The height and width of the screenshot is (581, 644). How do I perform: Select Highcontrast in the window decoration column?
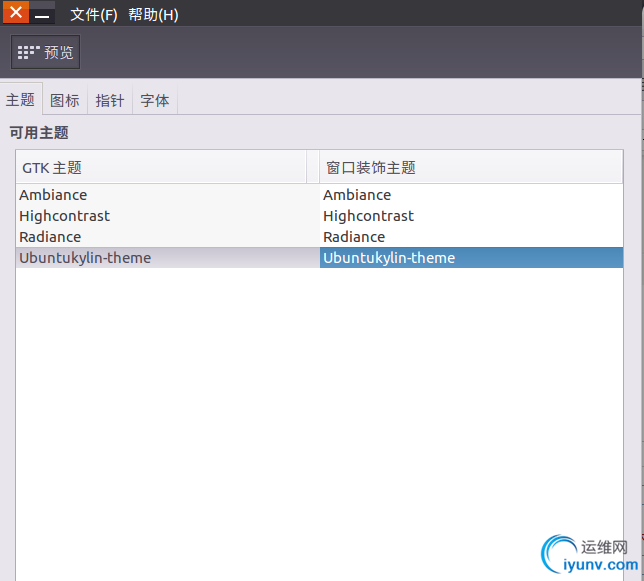[x=471, y=216]
